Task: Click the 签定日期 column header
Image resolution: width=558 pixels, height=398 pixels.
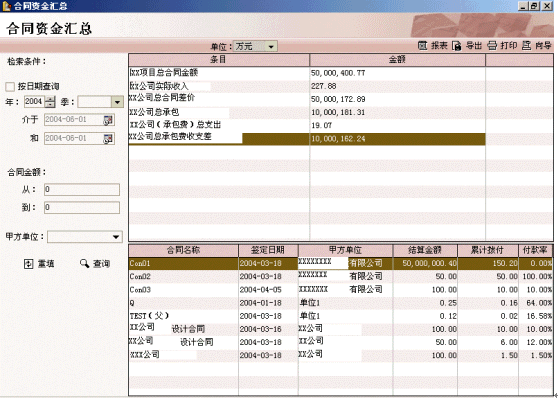Action: coord(268,250)
